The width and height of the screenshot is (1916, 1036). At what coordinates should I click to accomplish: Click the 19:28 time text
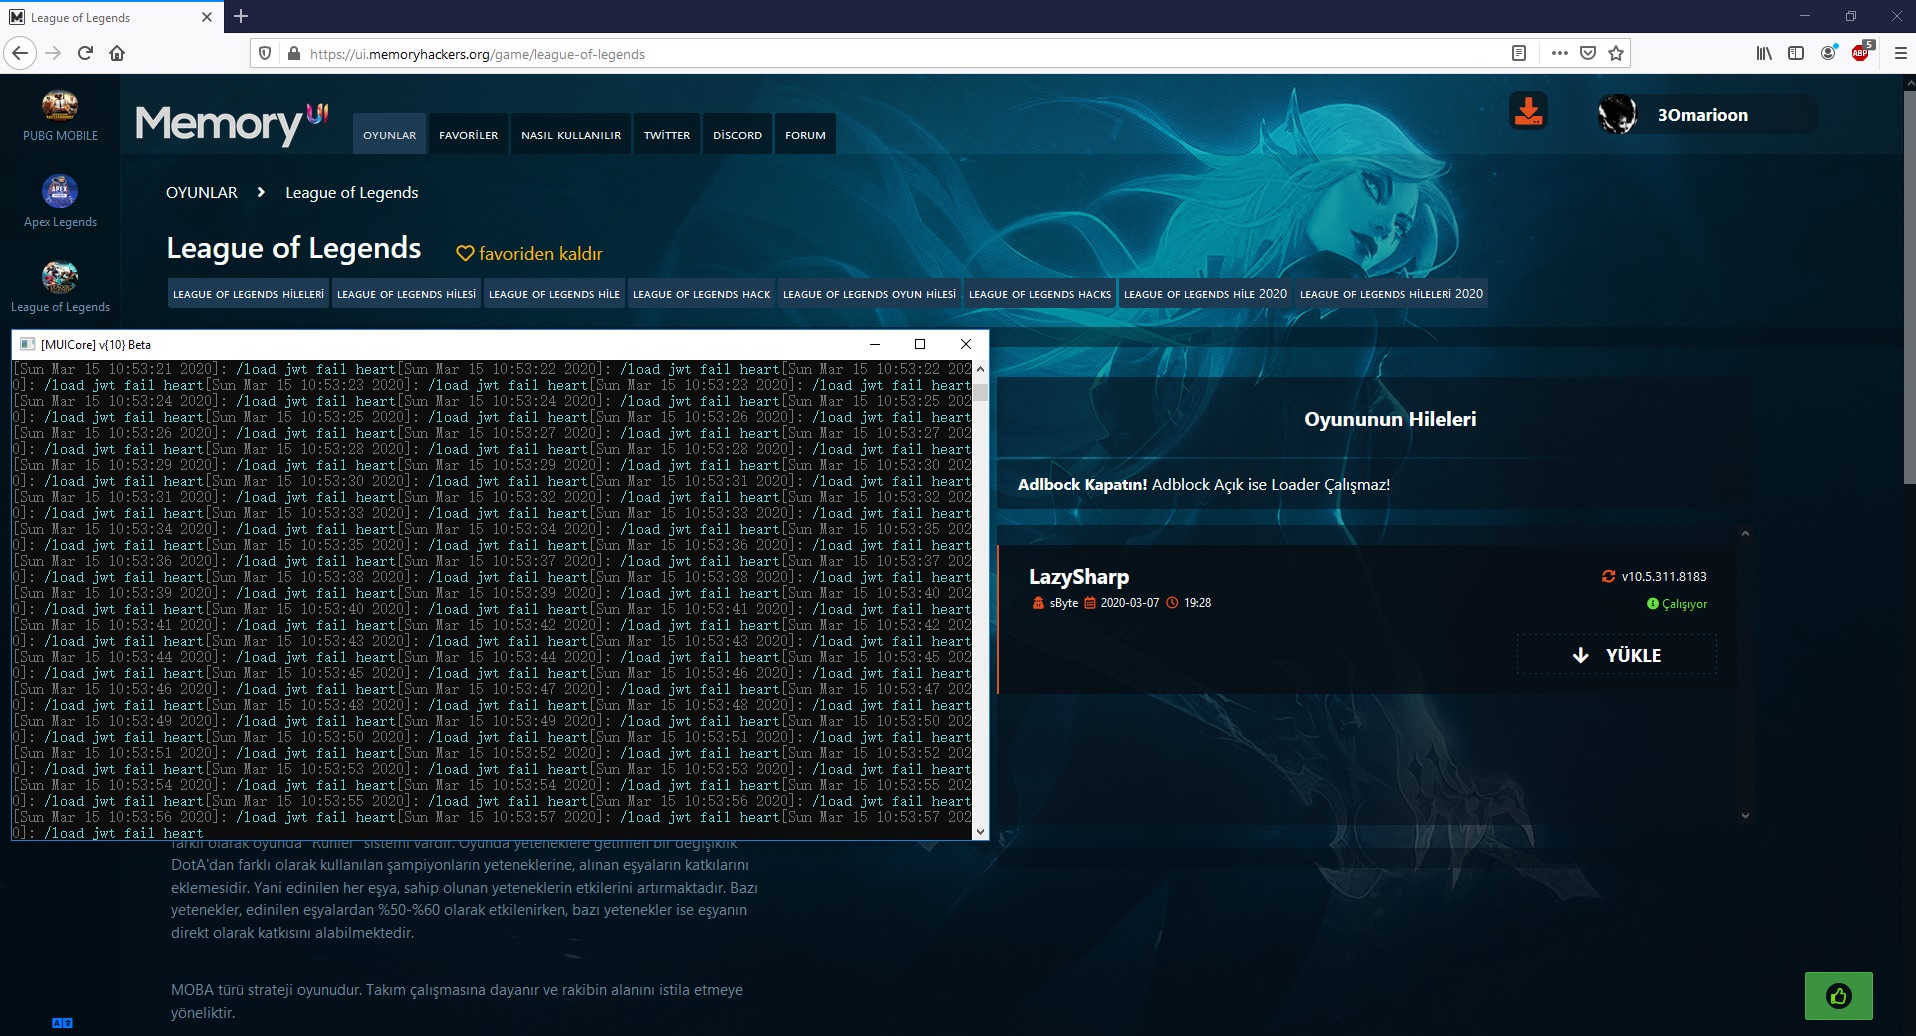[1197, 603]
